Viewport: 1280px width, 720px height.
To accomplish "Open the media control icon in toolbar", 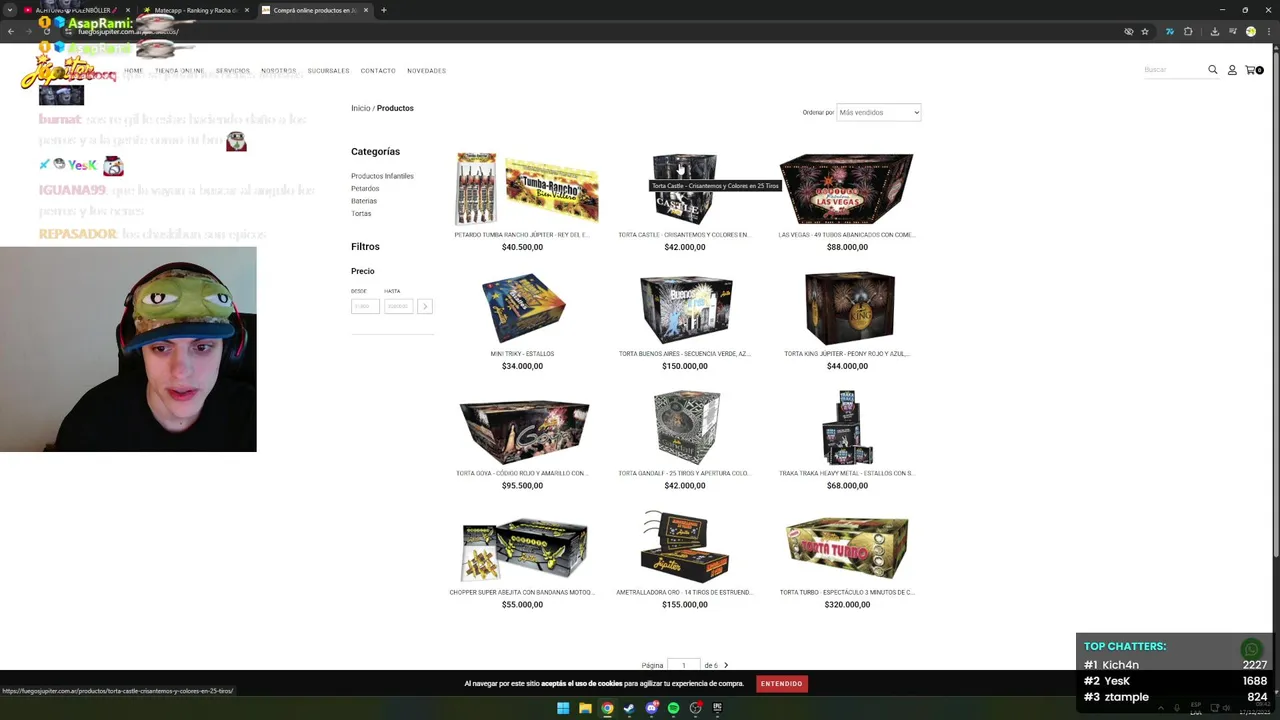I will coord(1232,31).
